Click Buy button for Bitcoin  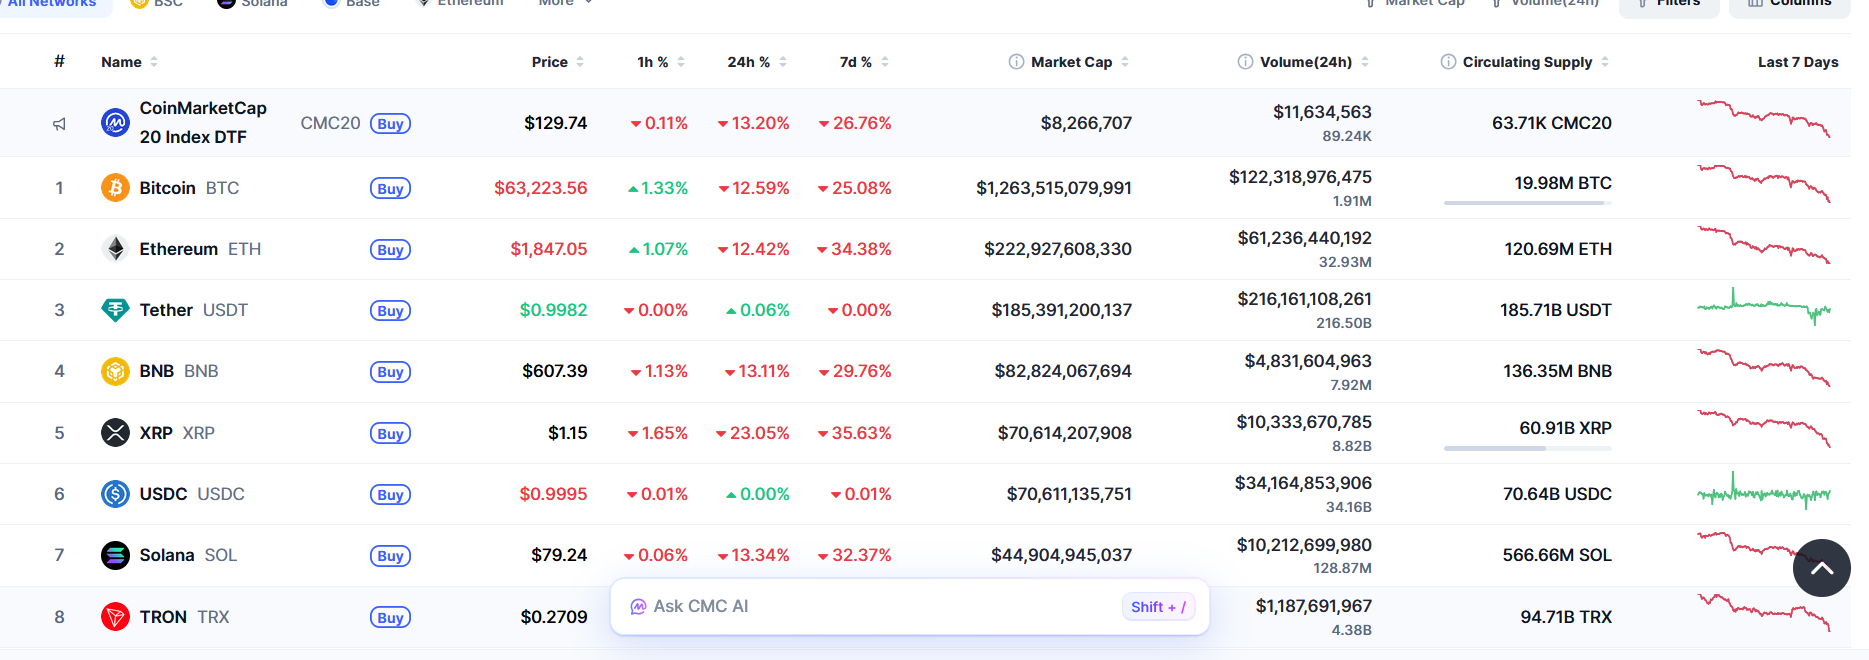[x=390, y=189]
